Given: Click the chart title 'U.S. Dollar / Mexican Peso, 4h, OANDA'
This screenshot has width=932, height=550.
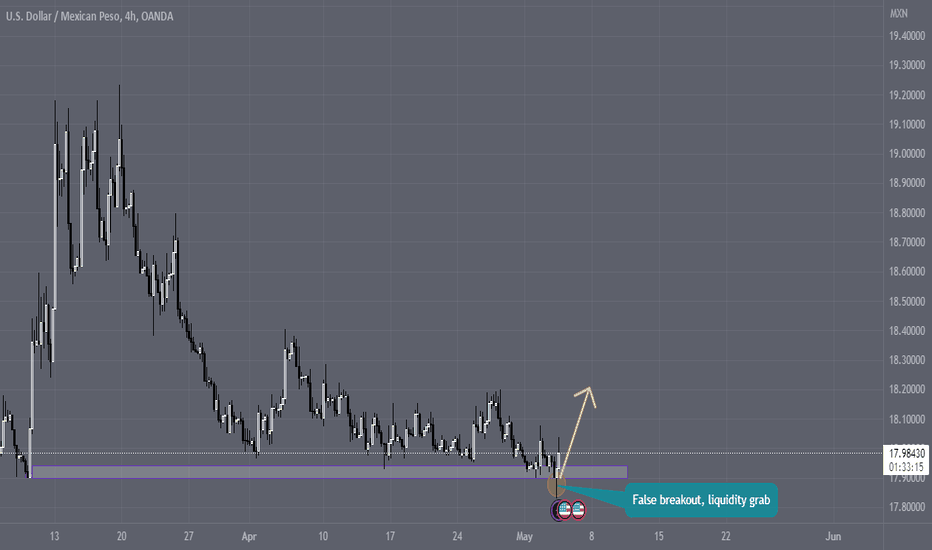Looking at the screenshot, I should (x=90, y=17).
